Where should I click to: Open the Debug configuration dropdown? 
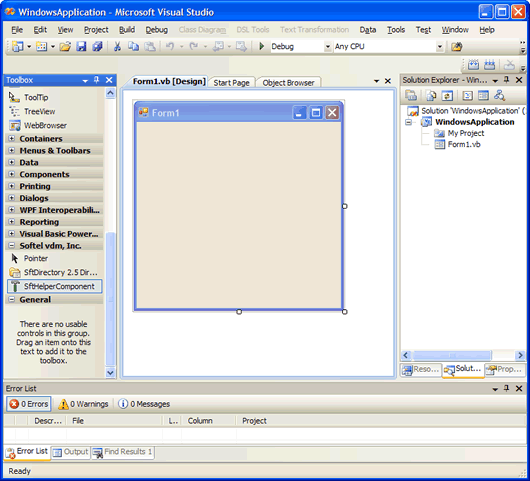(328, 47)
